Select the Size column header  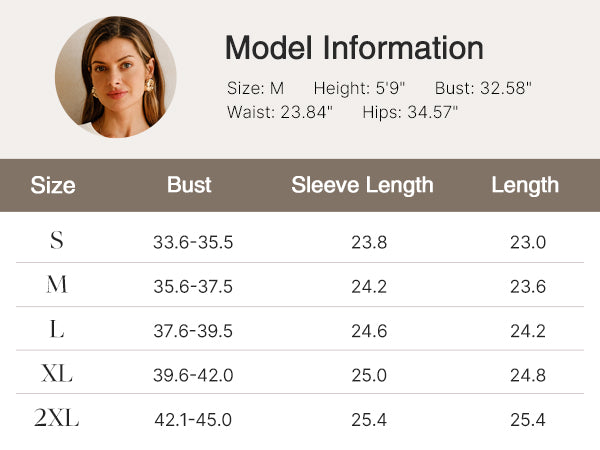(53, 185)
